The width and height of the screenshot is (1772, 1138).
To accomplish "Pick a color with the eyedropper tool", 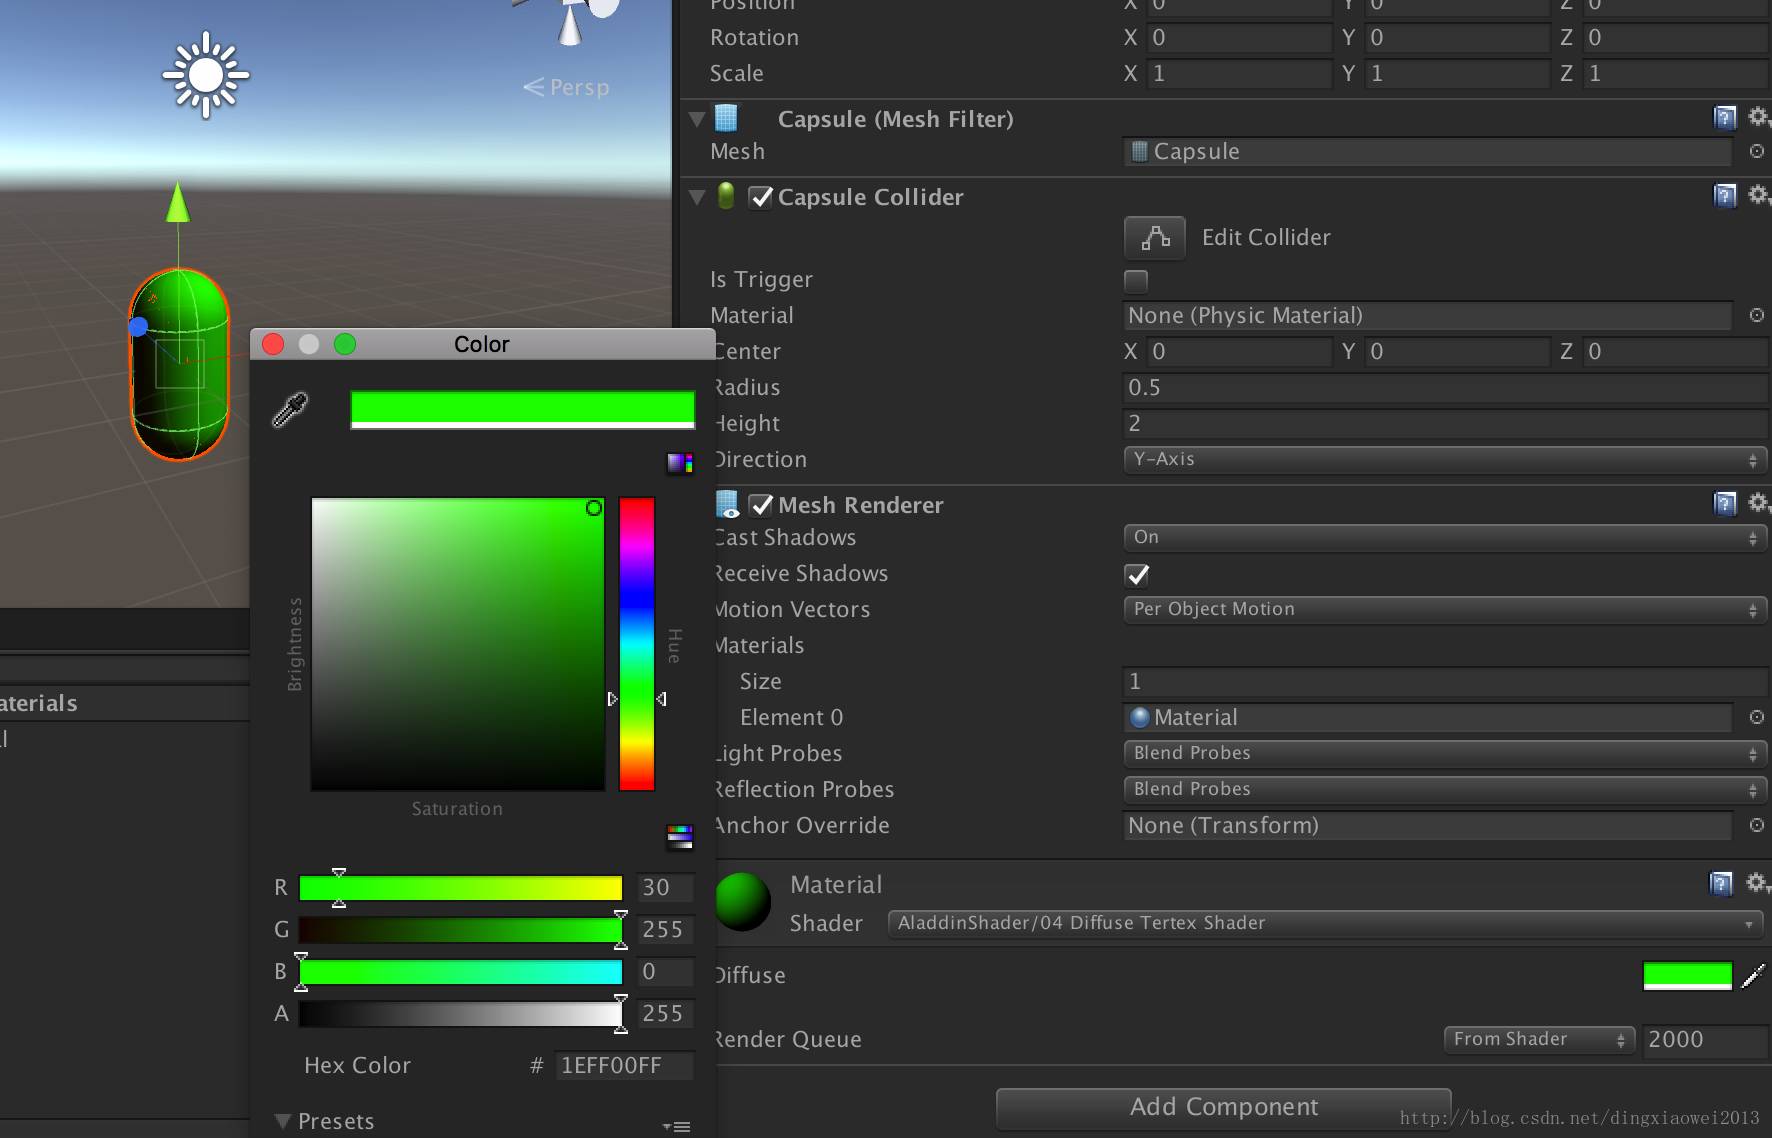I will (x=290, y=409).
